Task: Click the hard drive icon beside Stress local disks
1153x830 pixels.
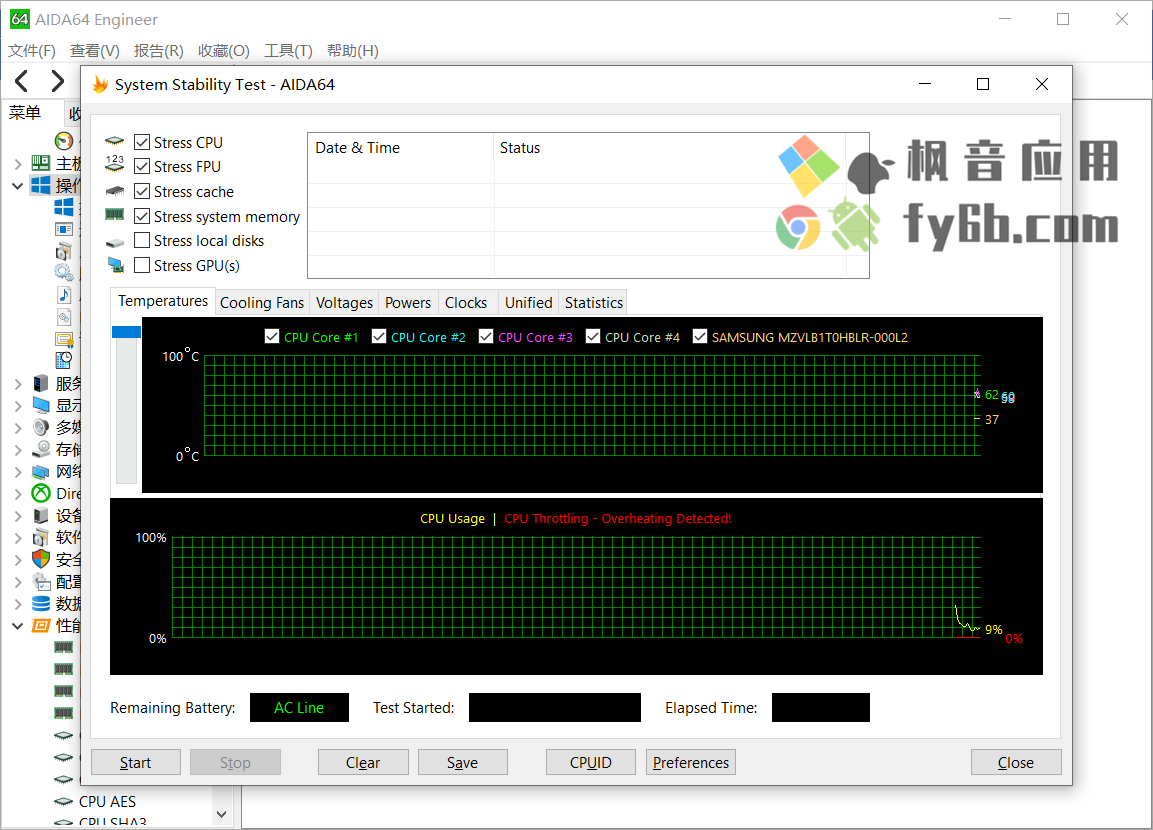Action: point(115,243)
